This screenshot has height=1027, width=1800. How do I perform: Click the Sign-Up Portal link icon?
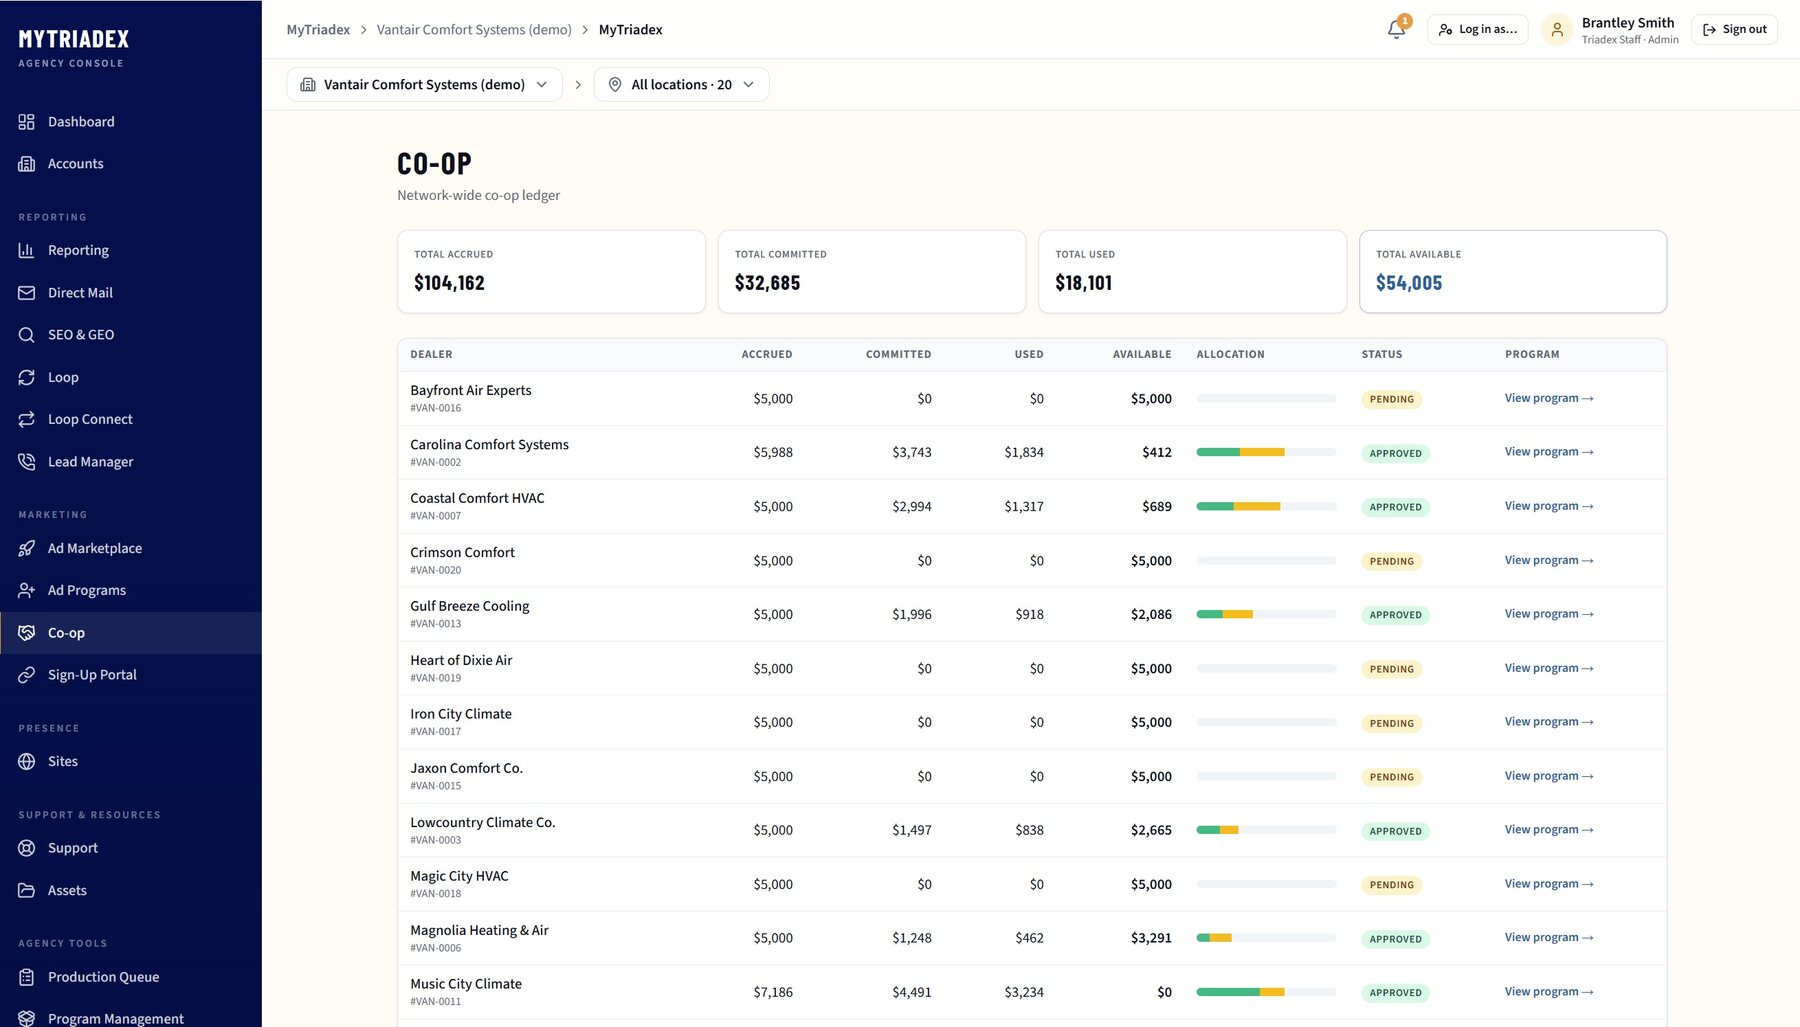(x=27, y=675)
